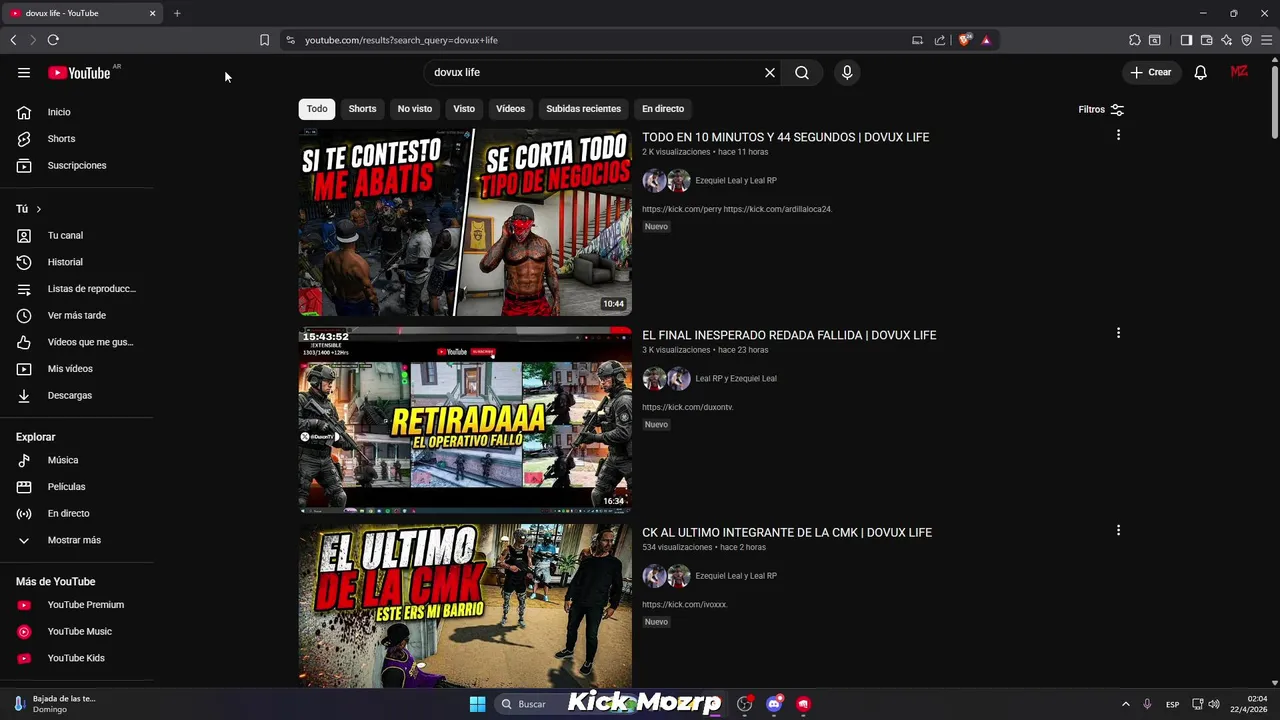Image resolution: width=1280 pixels, height=720 pixels.
Task: Open Windows Start menu
Action: point(477,704)
